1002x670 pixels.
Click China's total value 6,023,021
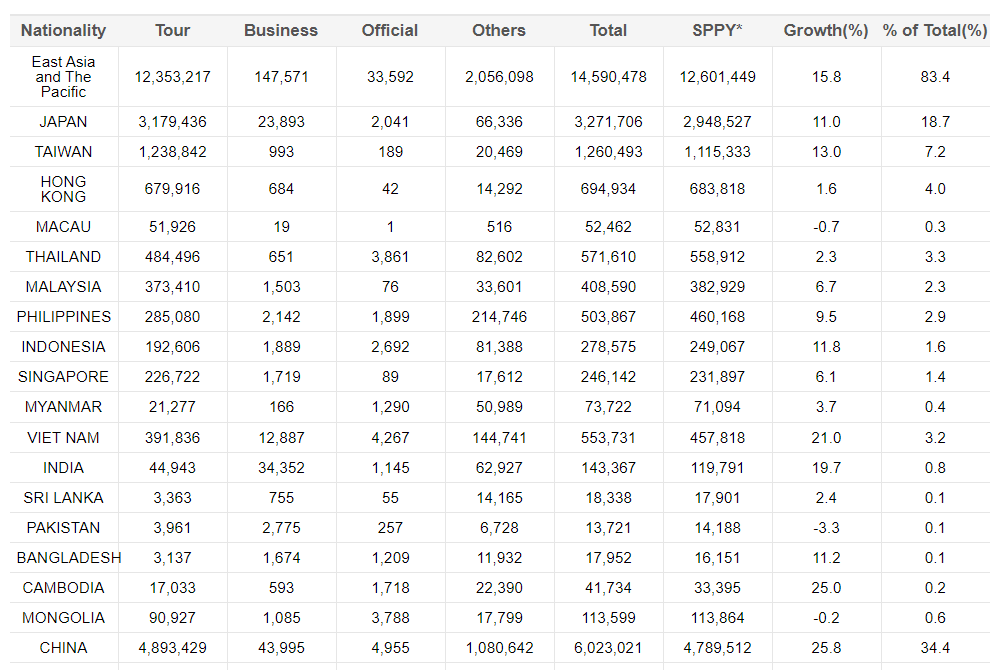point(608,648)
